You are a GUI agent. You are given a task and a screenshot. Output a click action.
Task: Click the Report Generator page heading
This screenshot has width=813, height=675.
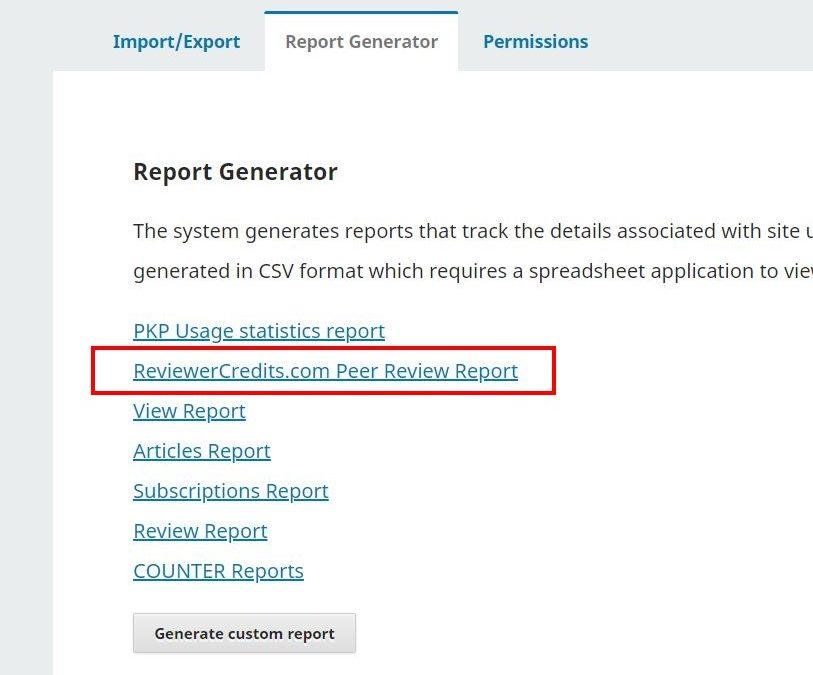point(235,172)
